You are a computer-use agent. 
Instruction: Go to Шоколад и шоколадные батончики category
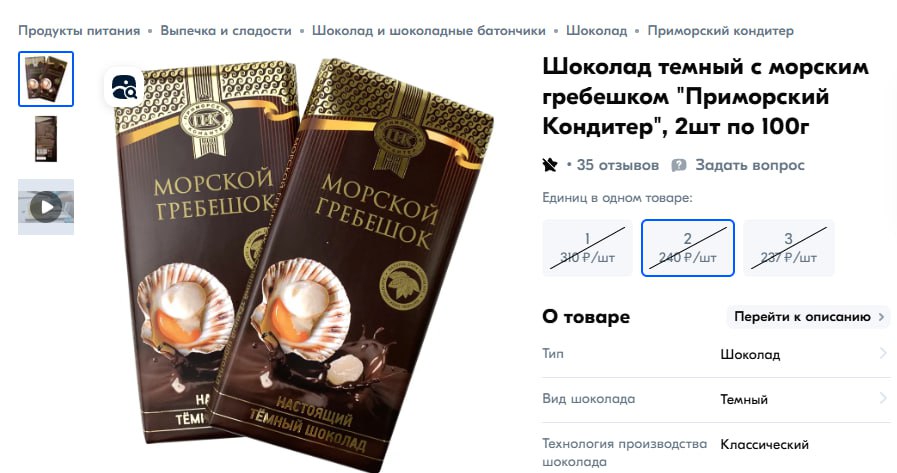coord(428,31)
